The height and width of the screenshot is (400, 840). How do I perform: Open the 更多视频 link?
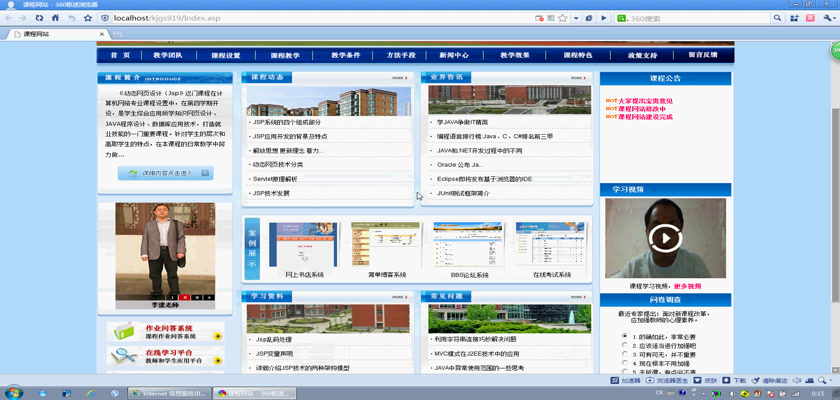(x=687, y=286)
